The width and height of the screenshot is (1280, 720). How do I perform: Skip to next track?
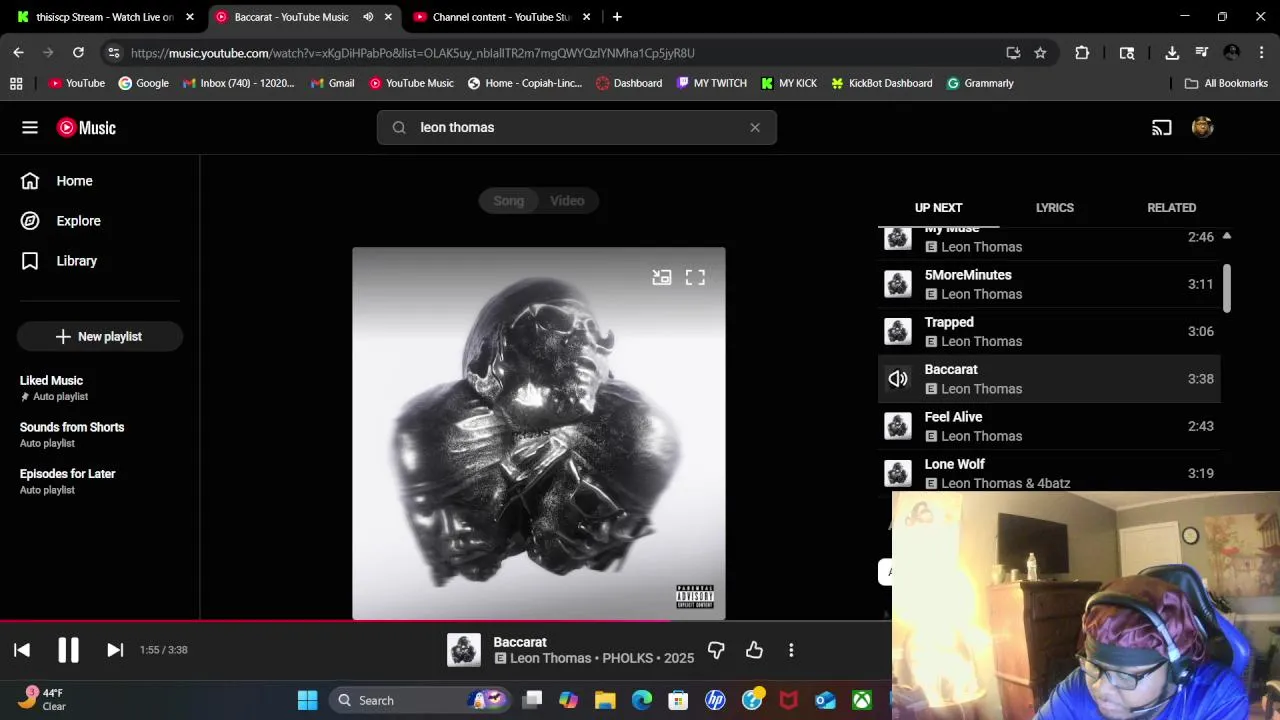pos(115,650)
